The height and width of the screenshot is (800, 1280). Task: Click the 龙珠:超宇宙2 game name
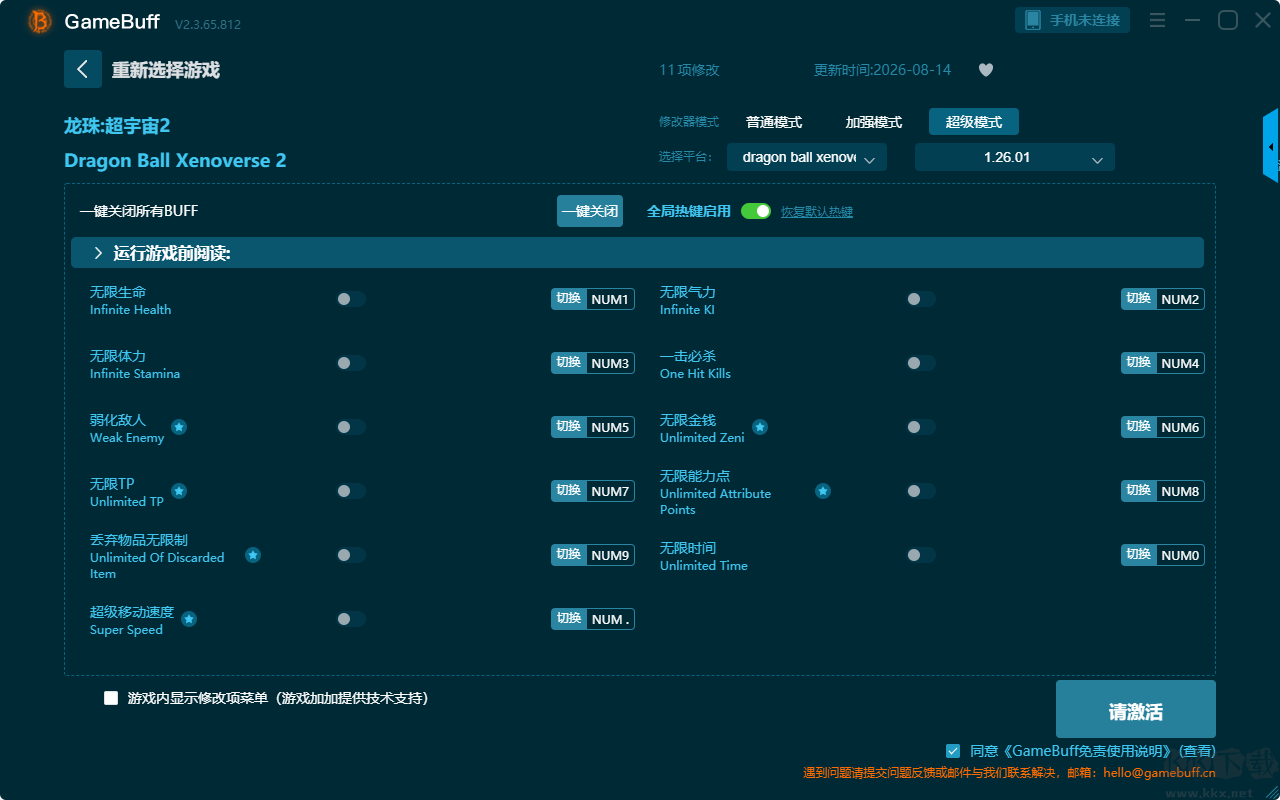(x=117, y=126)
